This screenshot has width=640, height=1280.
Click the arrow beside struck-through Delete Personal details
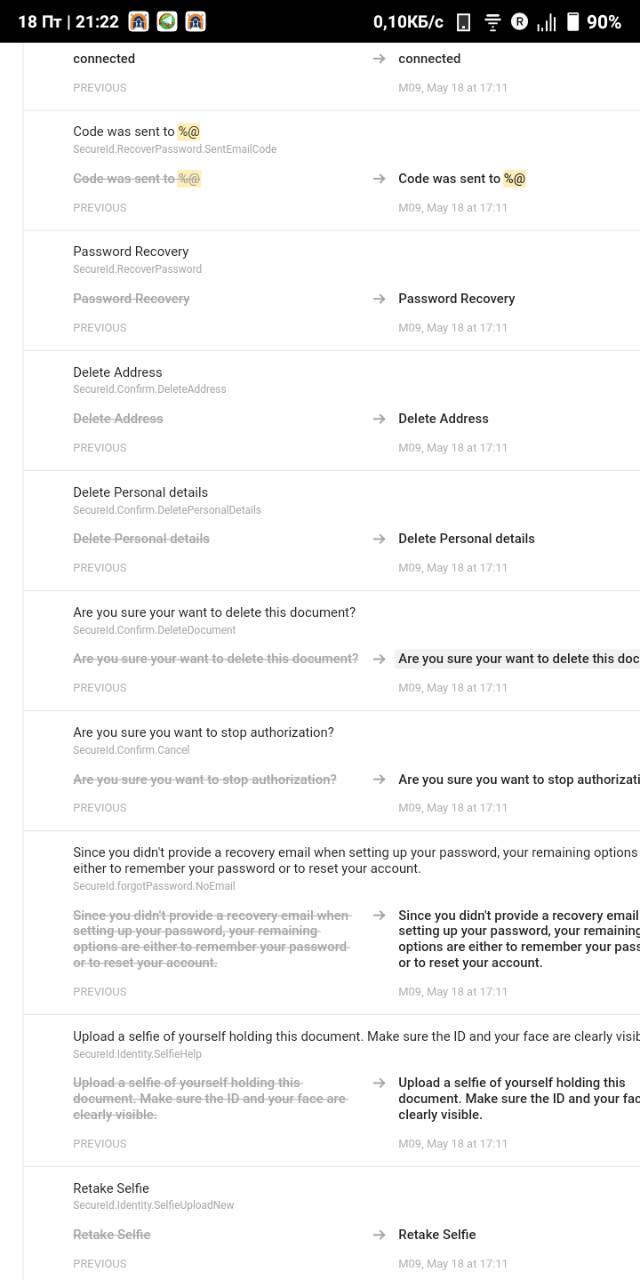(x=379, y=539)
